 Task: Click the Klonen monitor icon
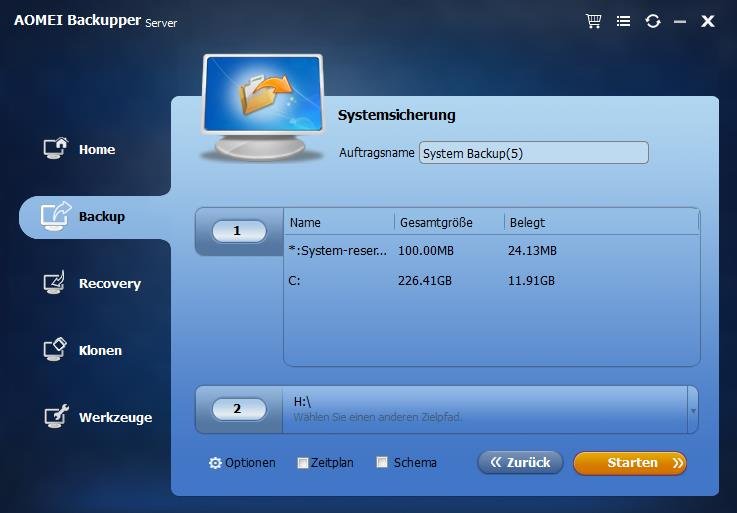tap(55, 349)
